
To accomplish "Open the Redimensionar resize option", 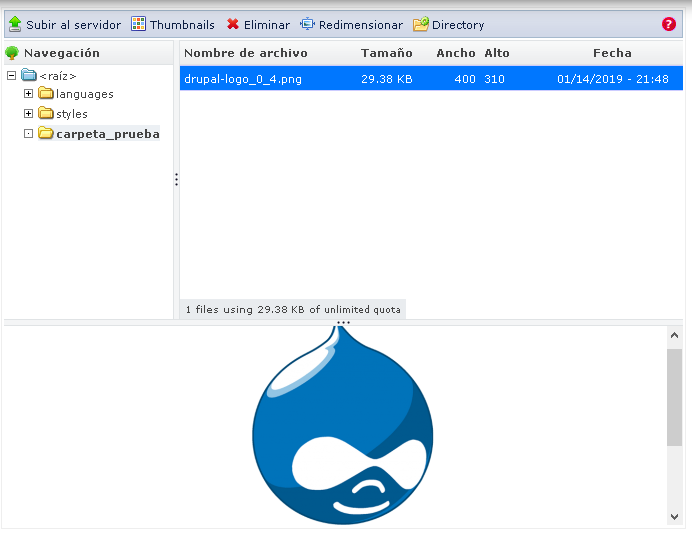I will (x=351, y=25).
